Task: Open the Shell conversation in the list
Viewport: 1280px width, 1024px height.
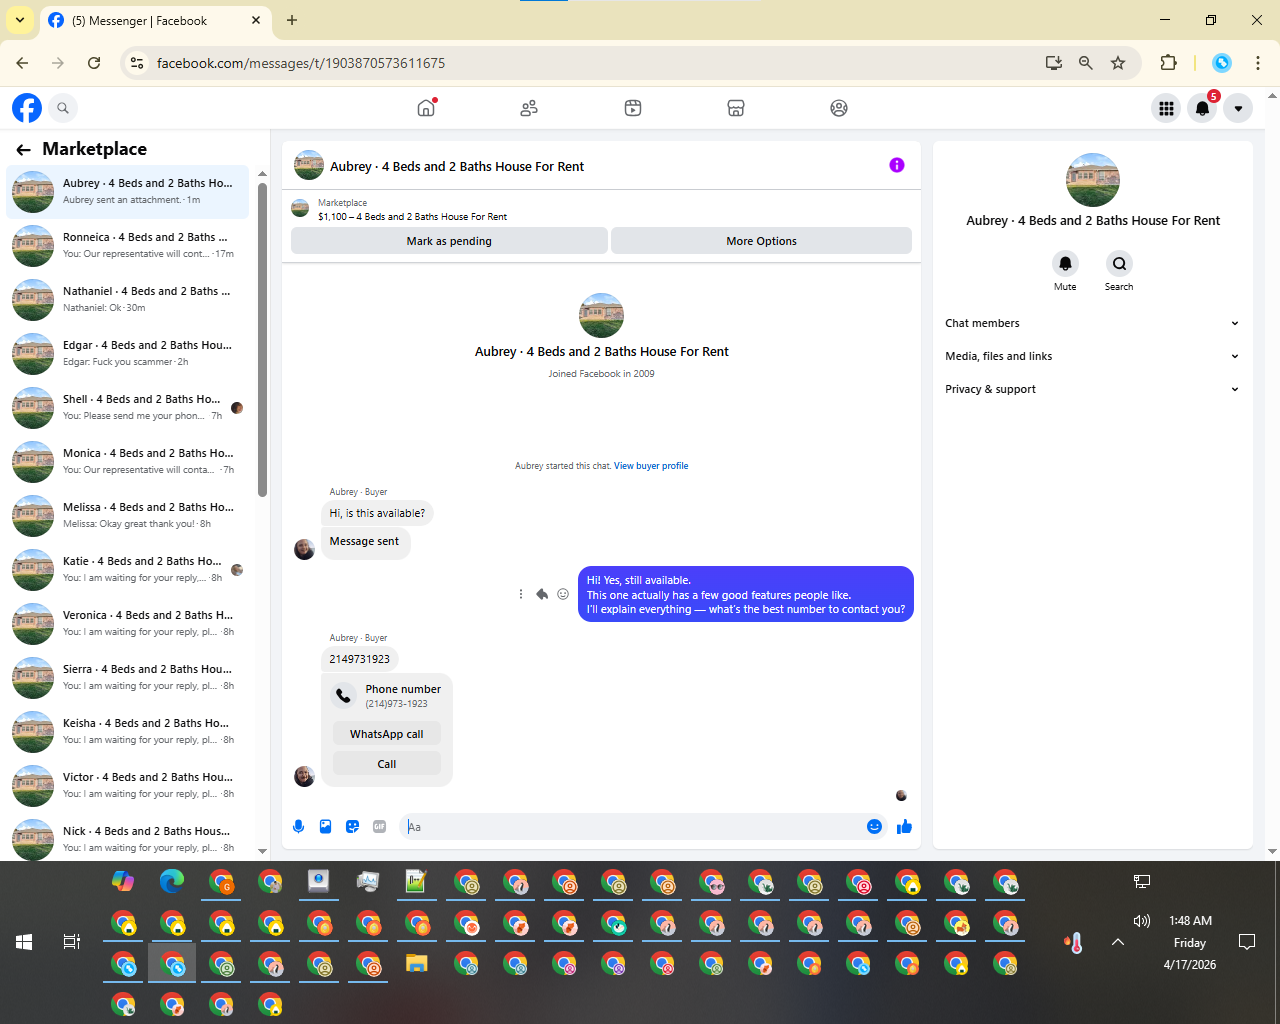Action: tap(128, 407)
